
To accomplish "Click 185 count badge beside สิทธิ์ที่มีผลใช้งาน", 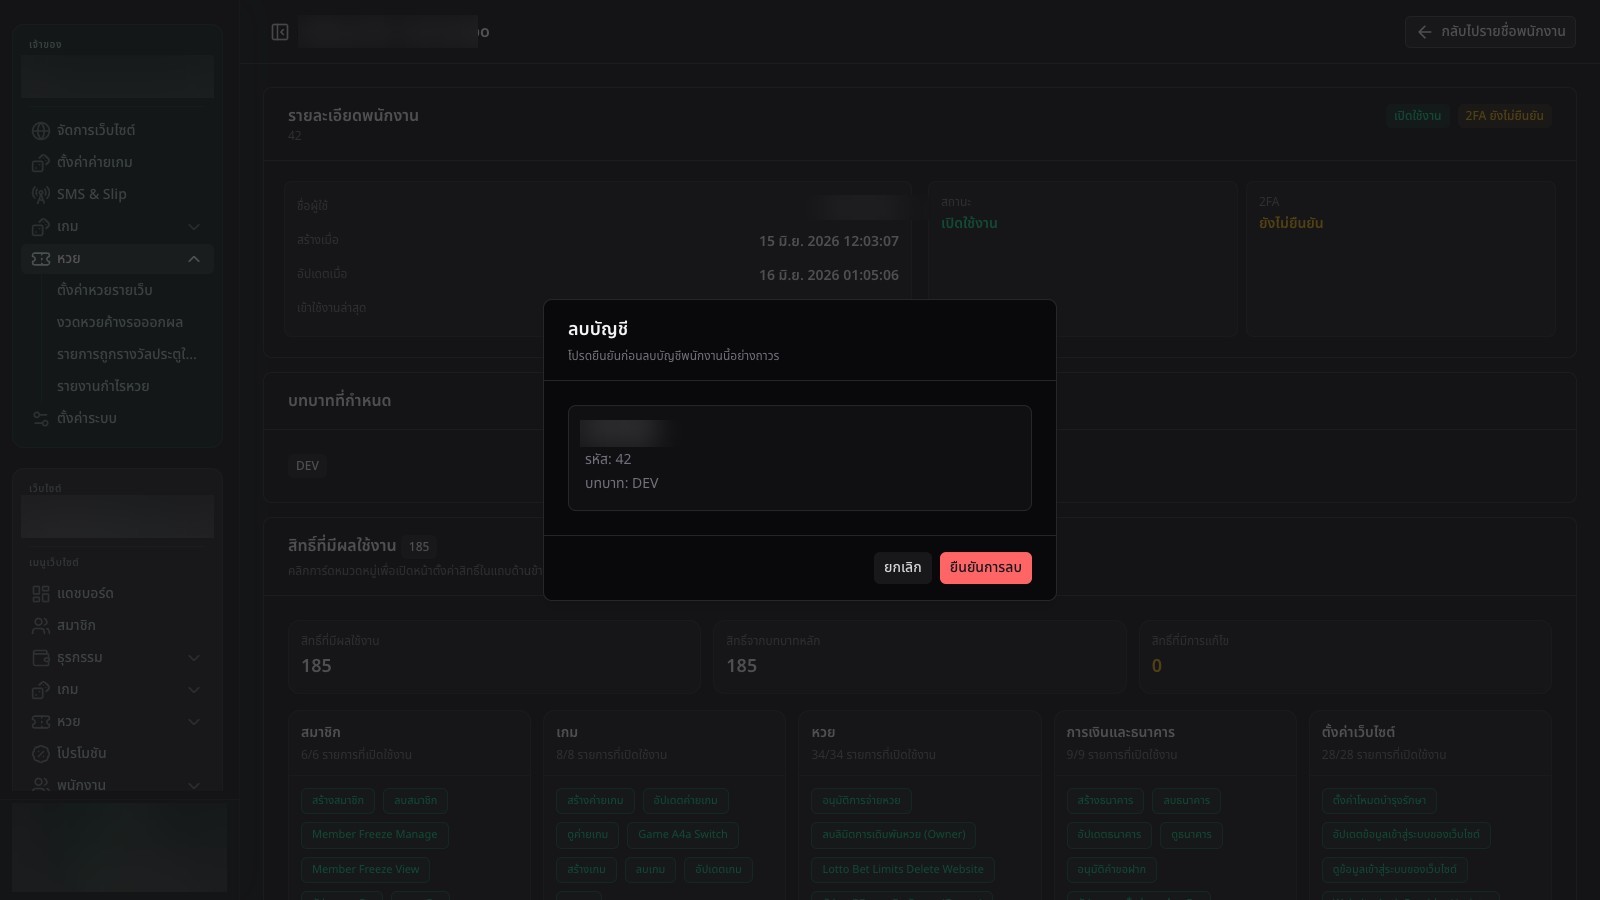I will coord(419,547).
